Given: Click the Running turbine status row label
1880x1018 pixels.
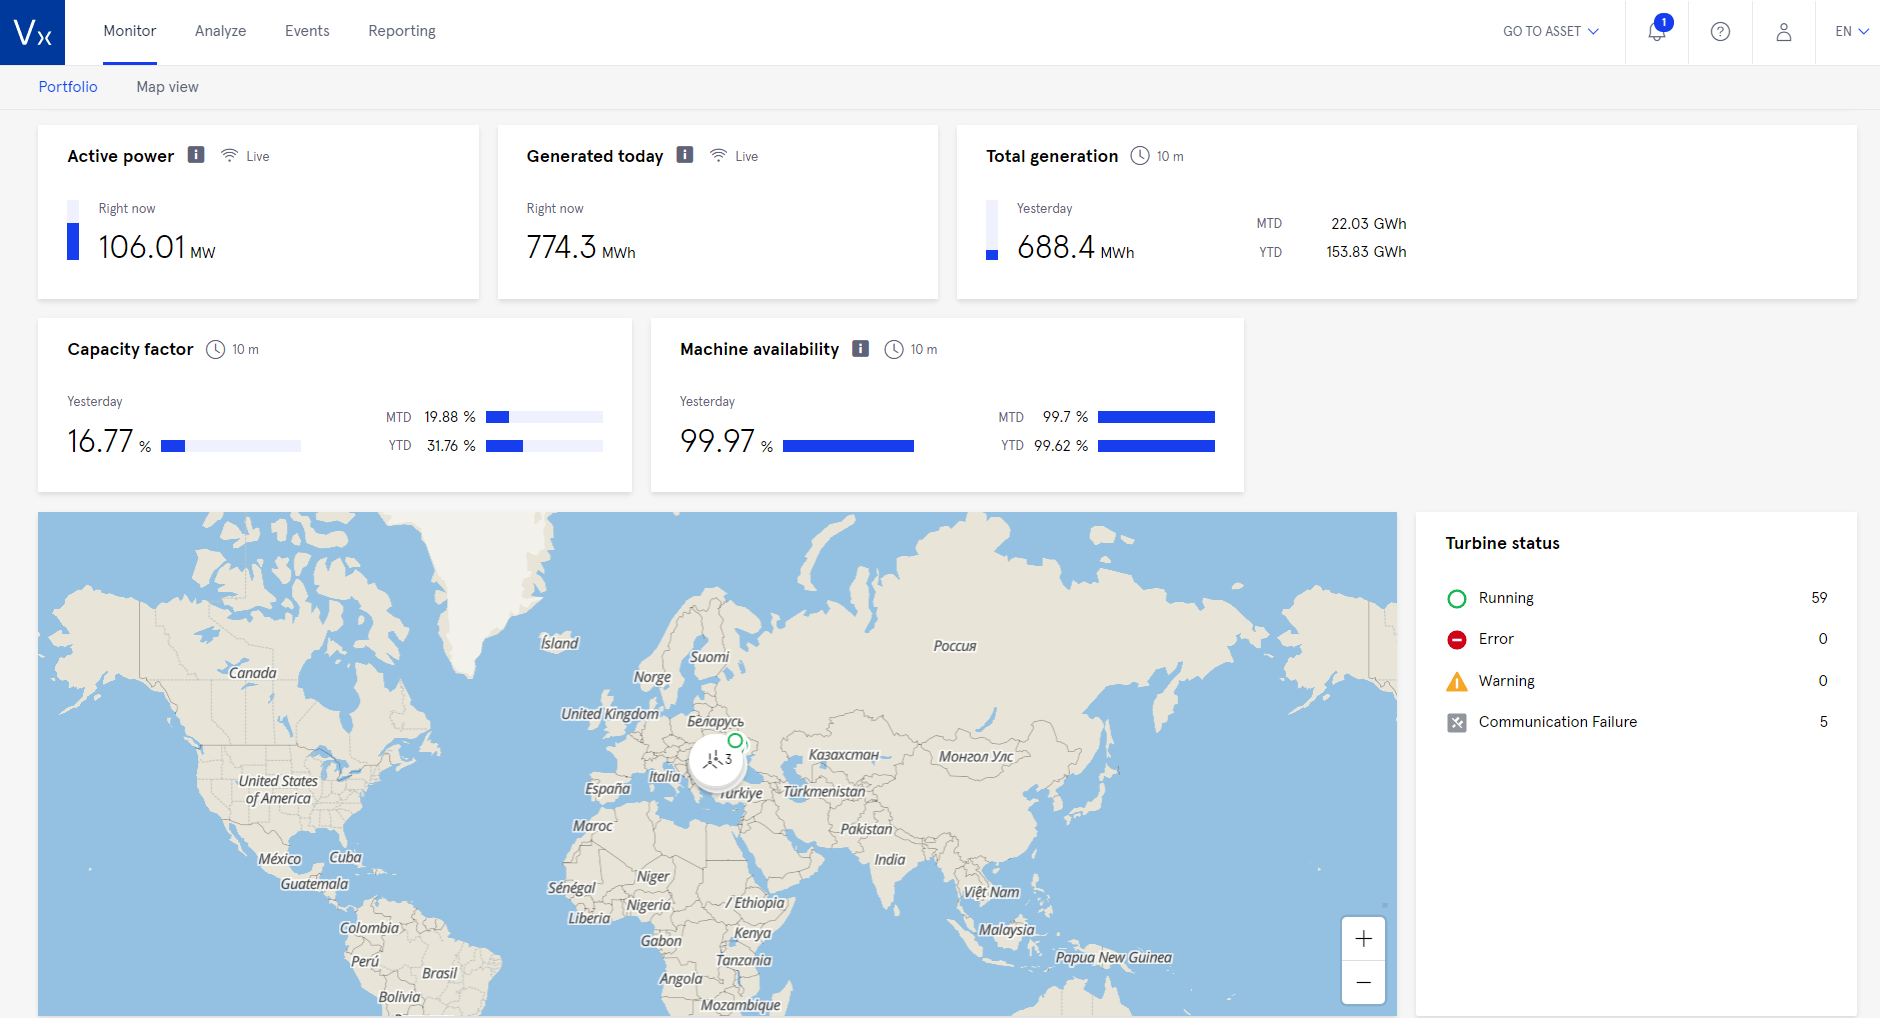Looking at the screenshot, I should [1506, 598].
